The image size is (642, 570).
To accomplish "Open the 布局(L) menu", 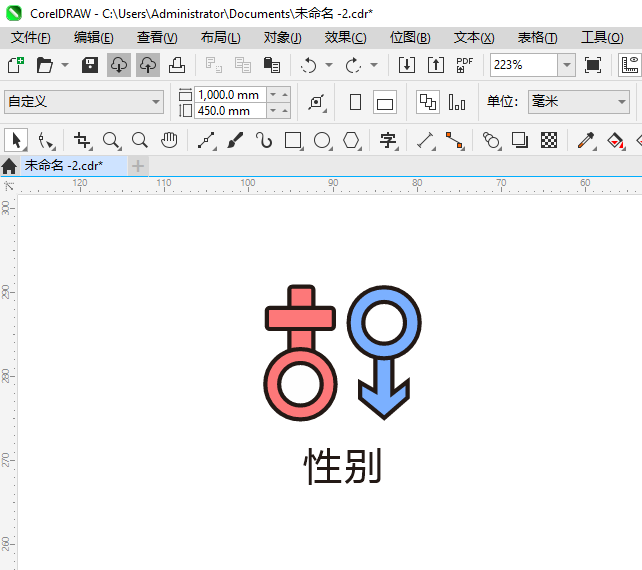I will (x=221, y=38).
